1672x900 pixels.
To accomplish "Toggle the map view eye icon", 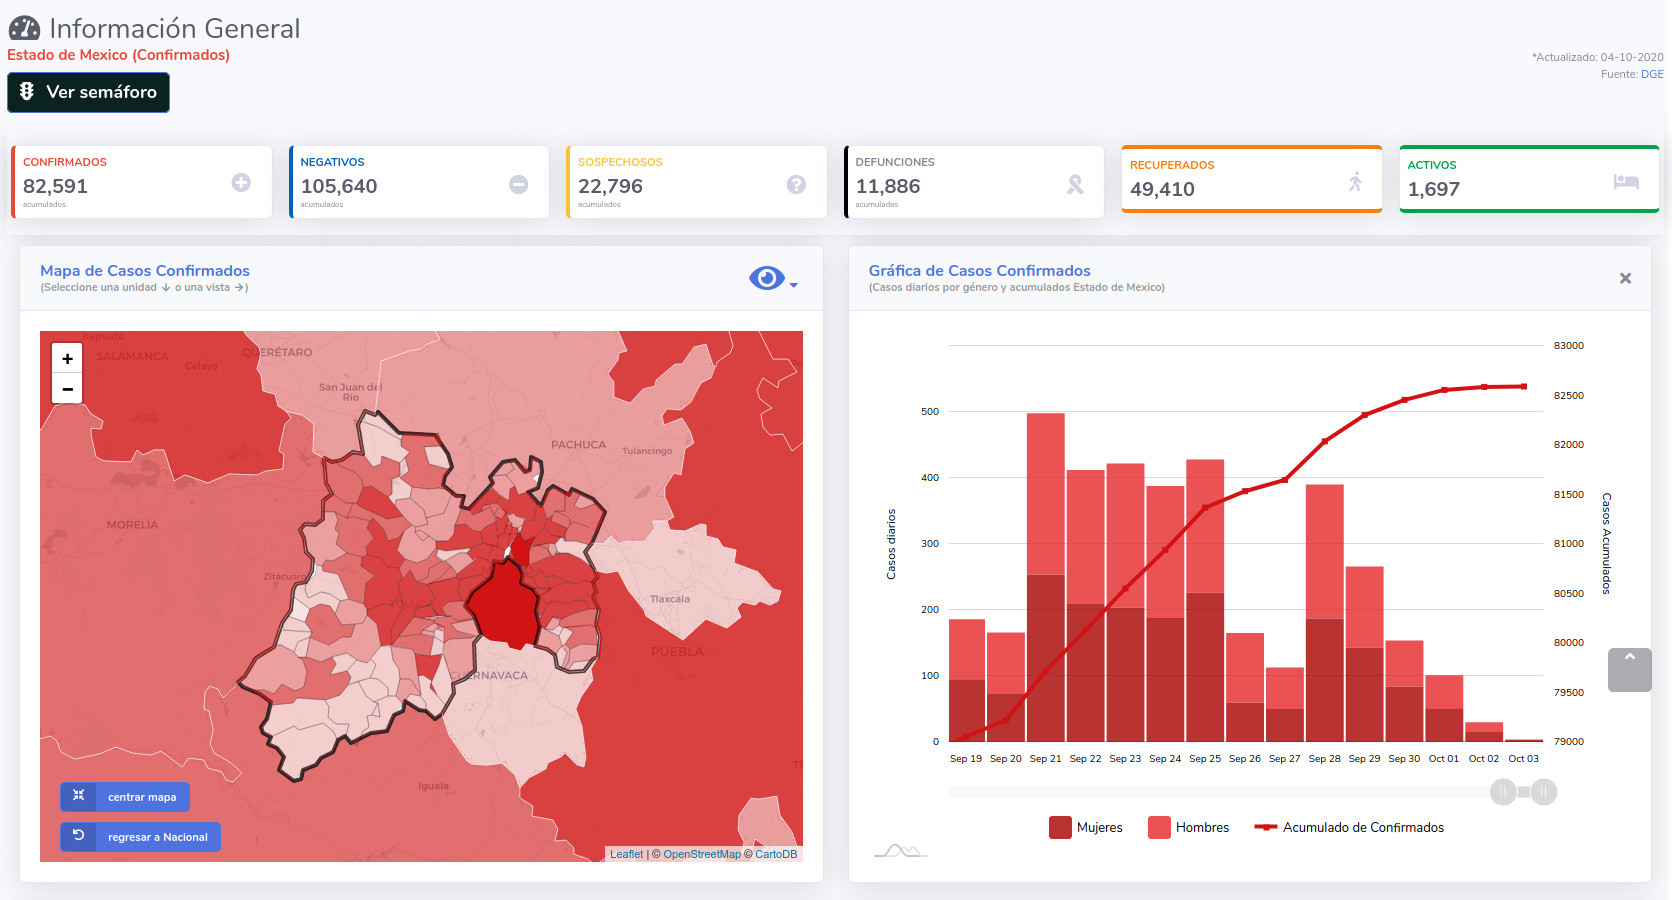I will [x=767, y=278].
